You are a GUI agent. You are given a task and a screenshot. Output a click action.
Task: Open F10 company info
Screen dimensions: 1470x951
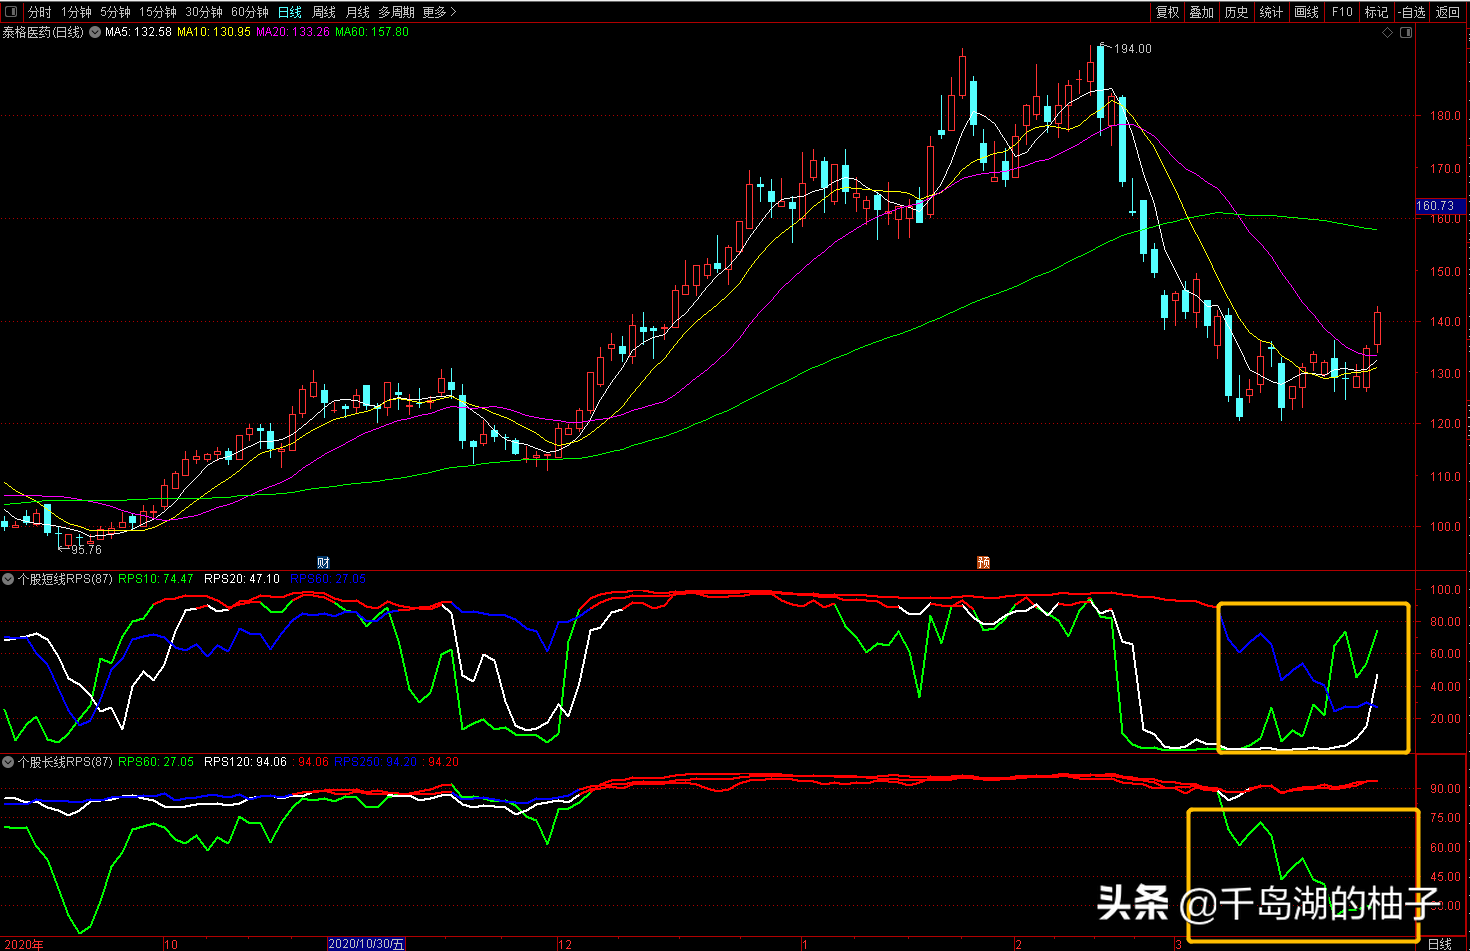coord(1342,12)
